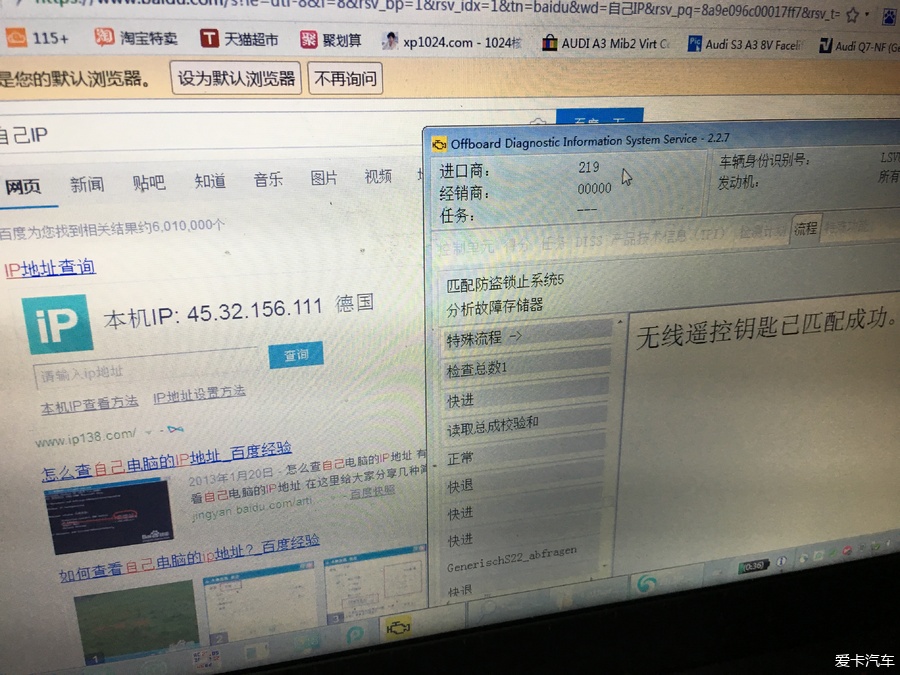
Task: Open 如何查看自己电脑的ip地址?_百度经验 result
Action: pyautogui.click(x=189, y=557)
